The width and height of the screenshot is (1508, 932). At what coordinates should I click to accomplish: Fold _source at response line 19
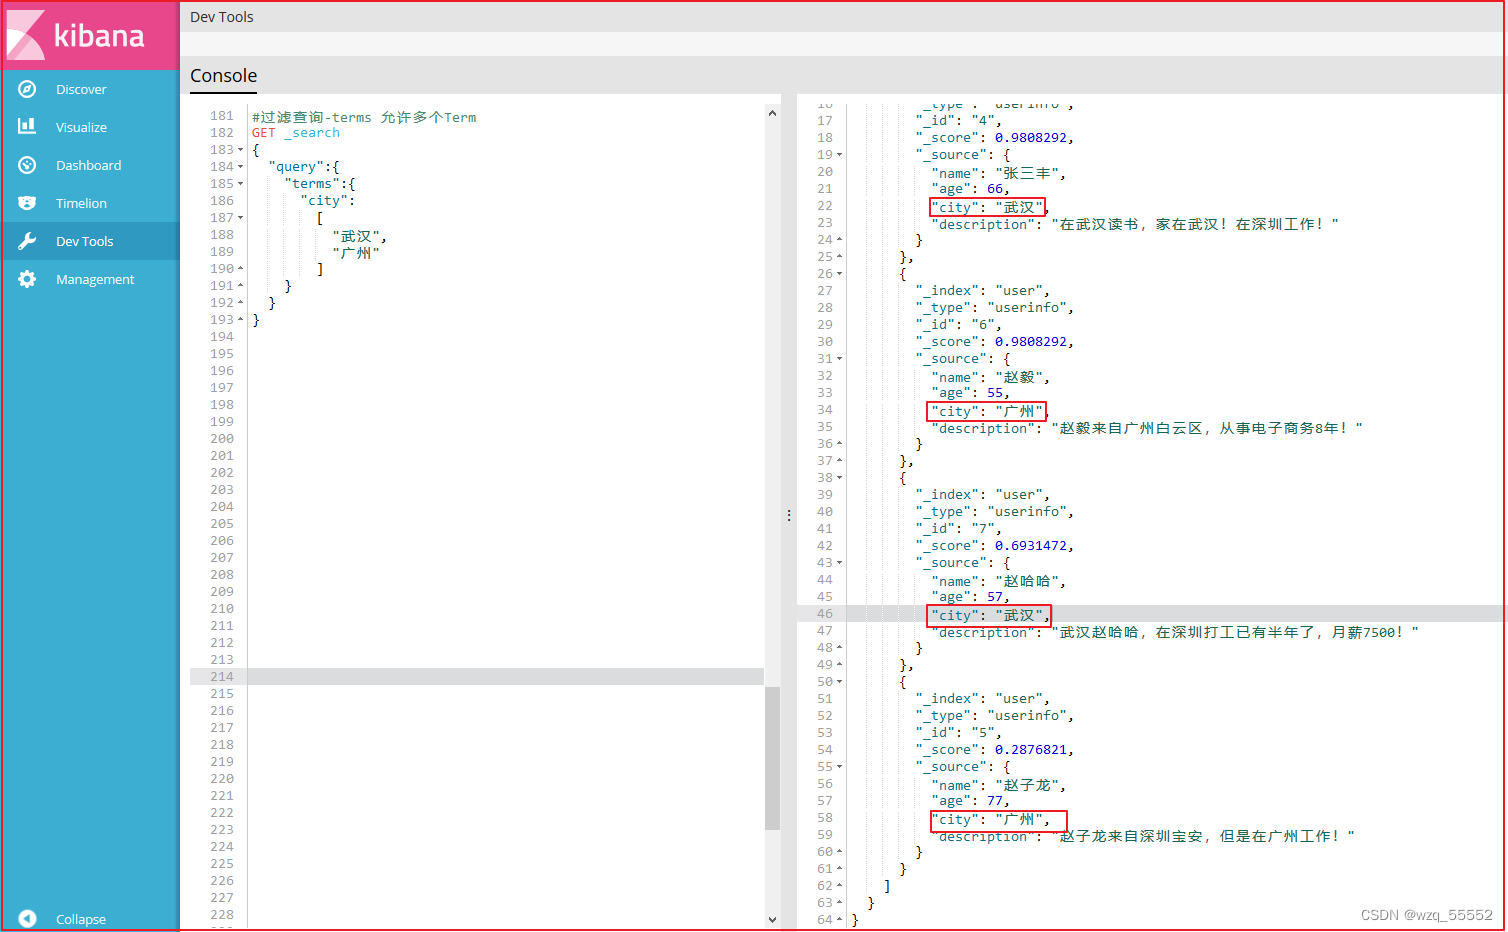(x=839, y=155)
